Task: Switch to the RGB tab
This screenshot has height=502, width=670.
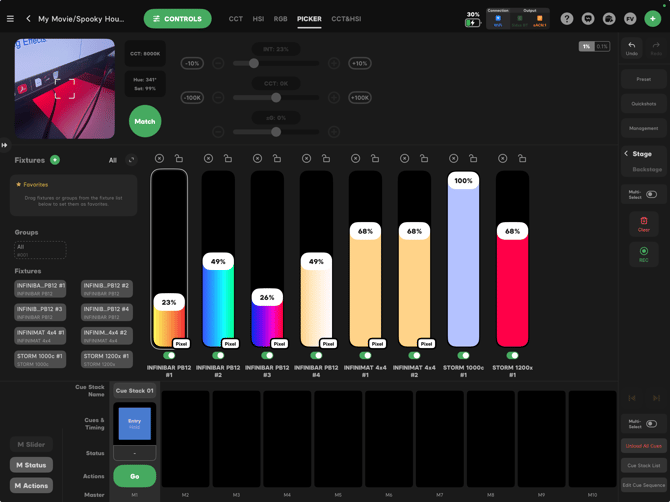Action: (x=280, y=19)
